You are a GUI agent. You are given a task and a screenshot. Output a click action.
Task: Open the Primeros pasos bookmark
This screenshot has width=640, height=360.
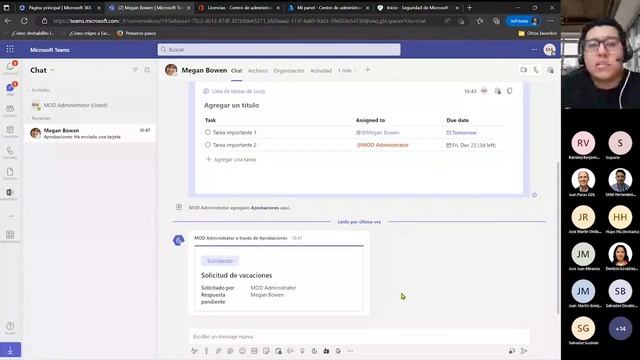(136, 33)
